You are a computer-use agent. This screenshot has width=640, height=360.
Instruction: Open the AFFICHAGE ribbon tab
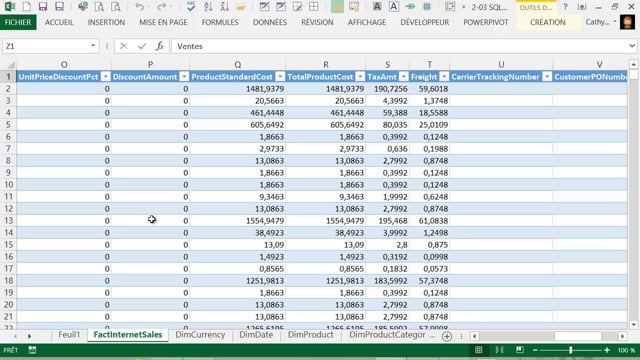(367, 22)
